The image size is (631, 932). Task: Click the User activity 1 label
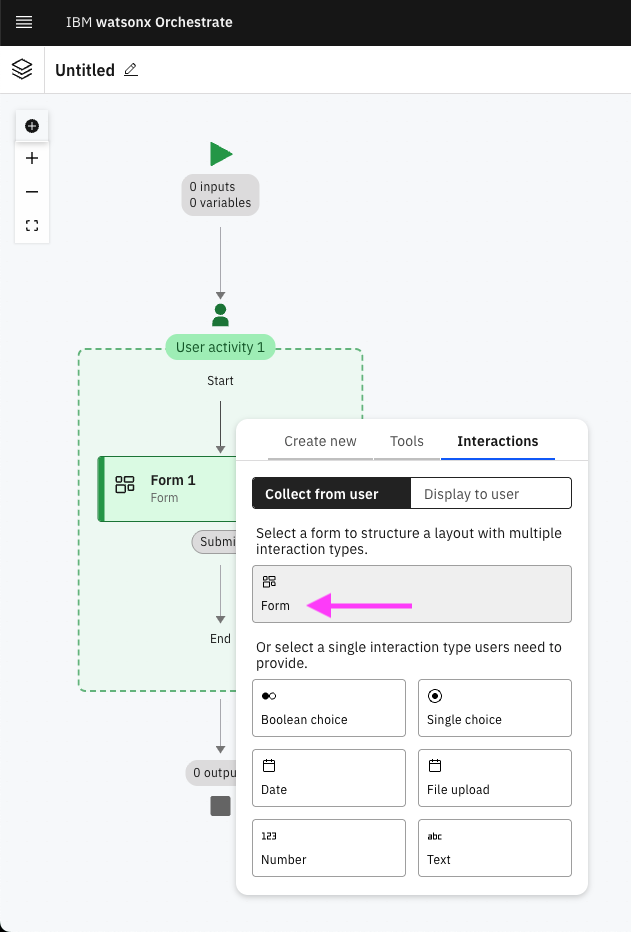pyautogui.click(x=220, y=348)
